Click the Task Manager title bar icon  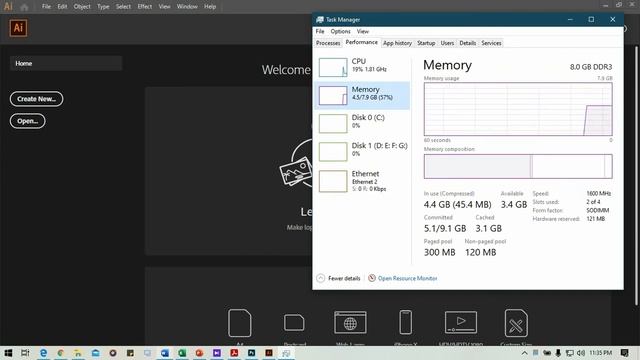pos(320,20)
